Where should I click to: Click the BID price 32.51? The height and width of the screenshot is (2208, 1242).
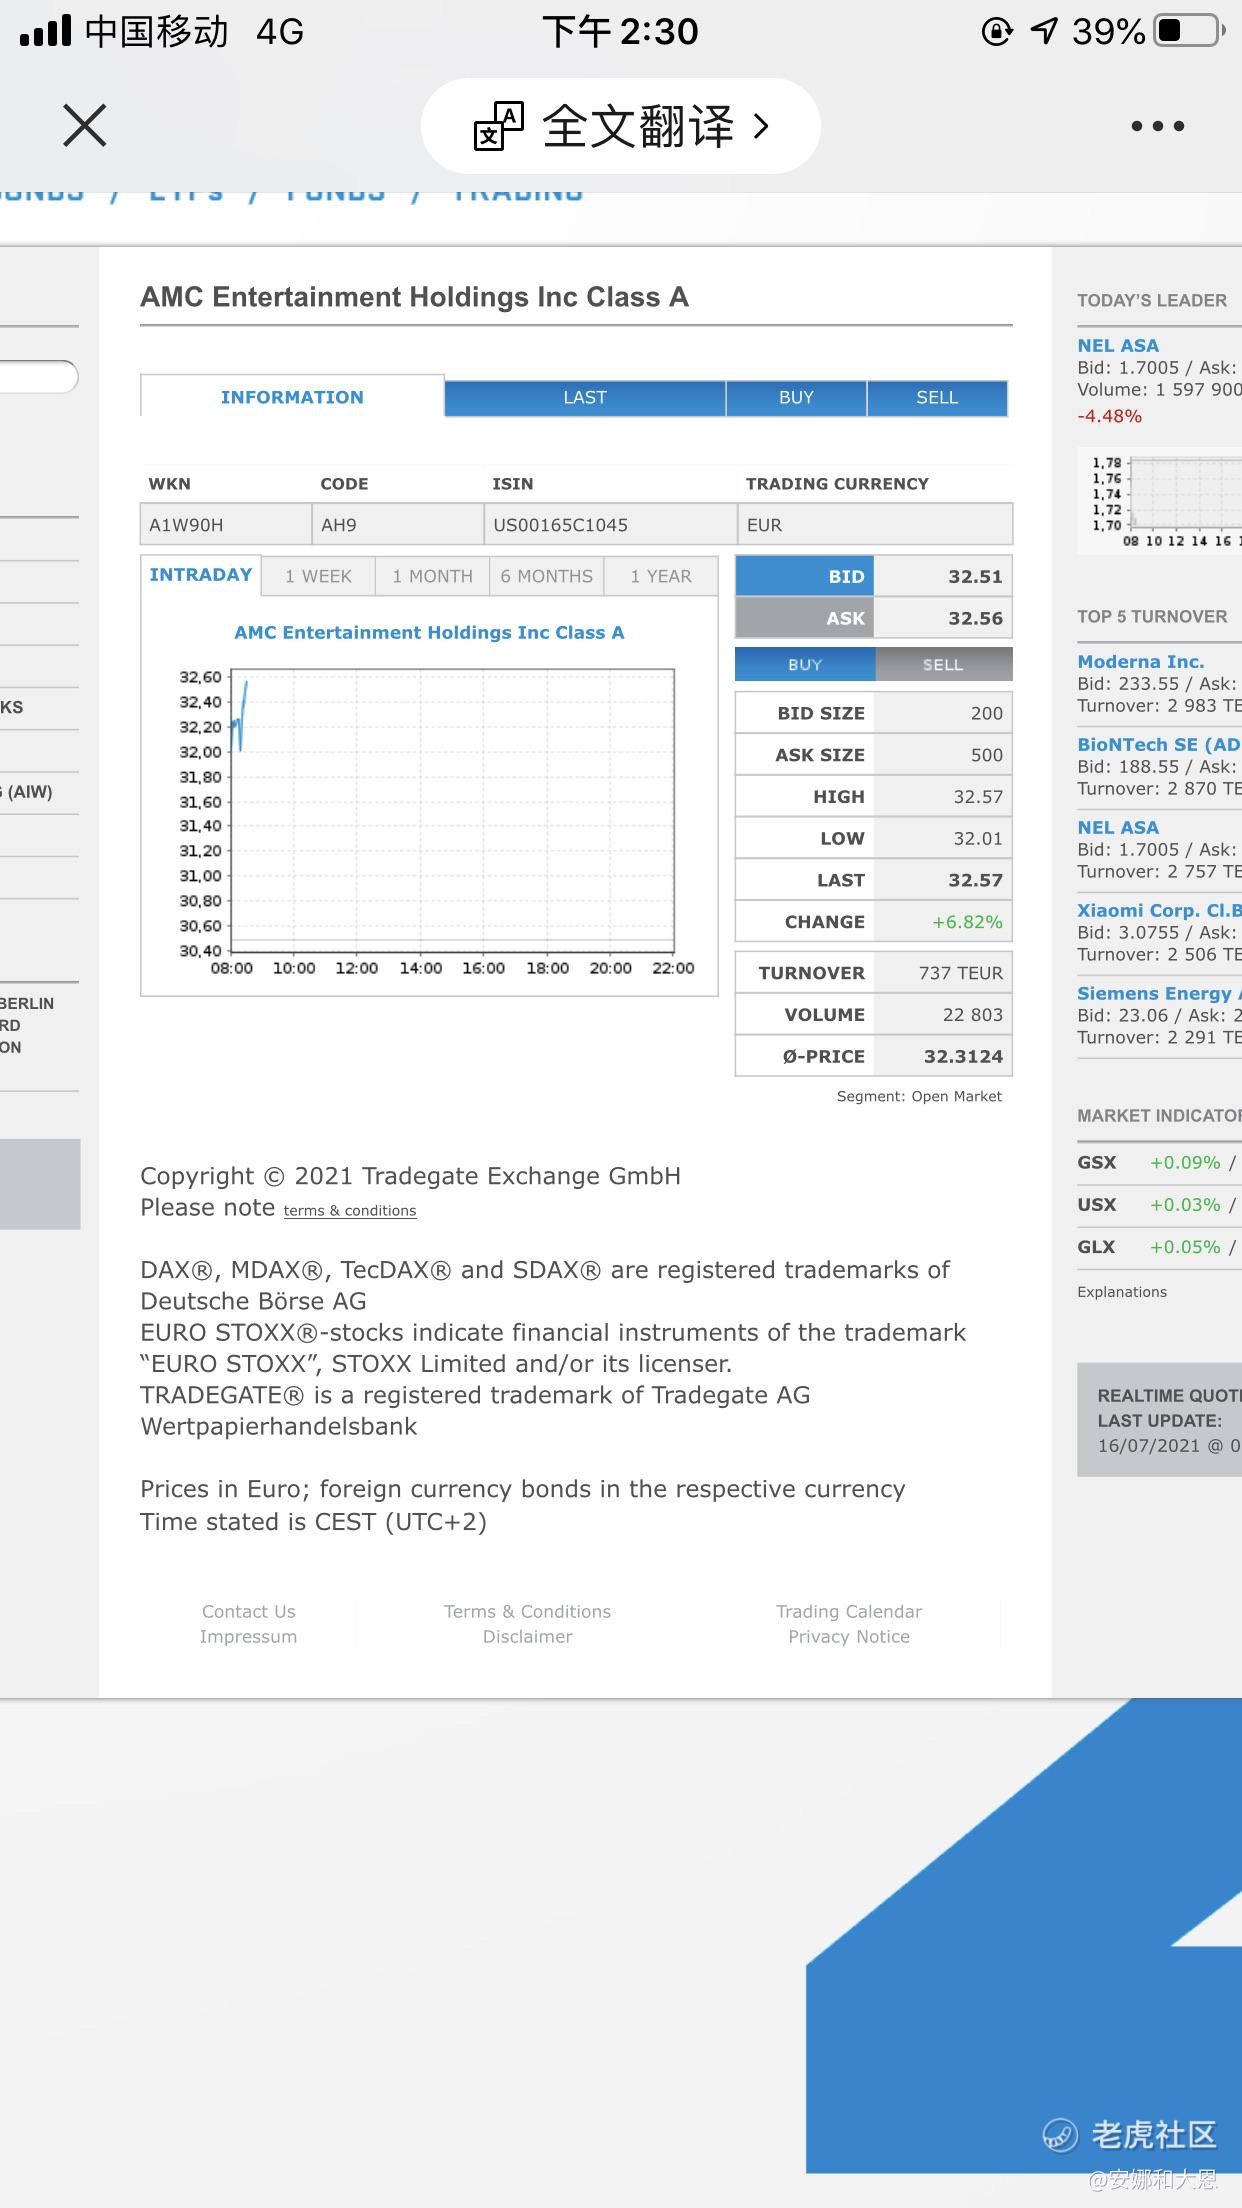click(975, 577)
